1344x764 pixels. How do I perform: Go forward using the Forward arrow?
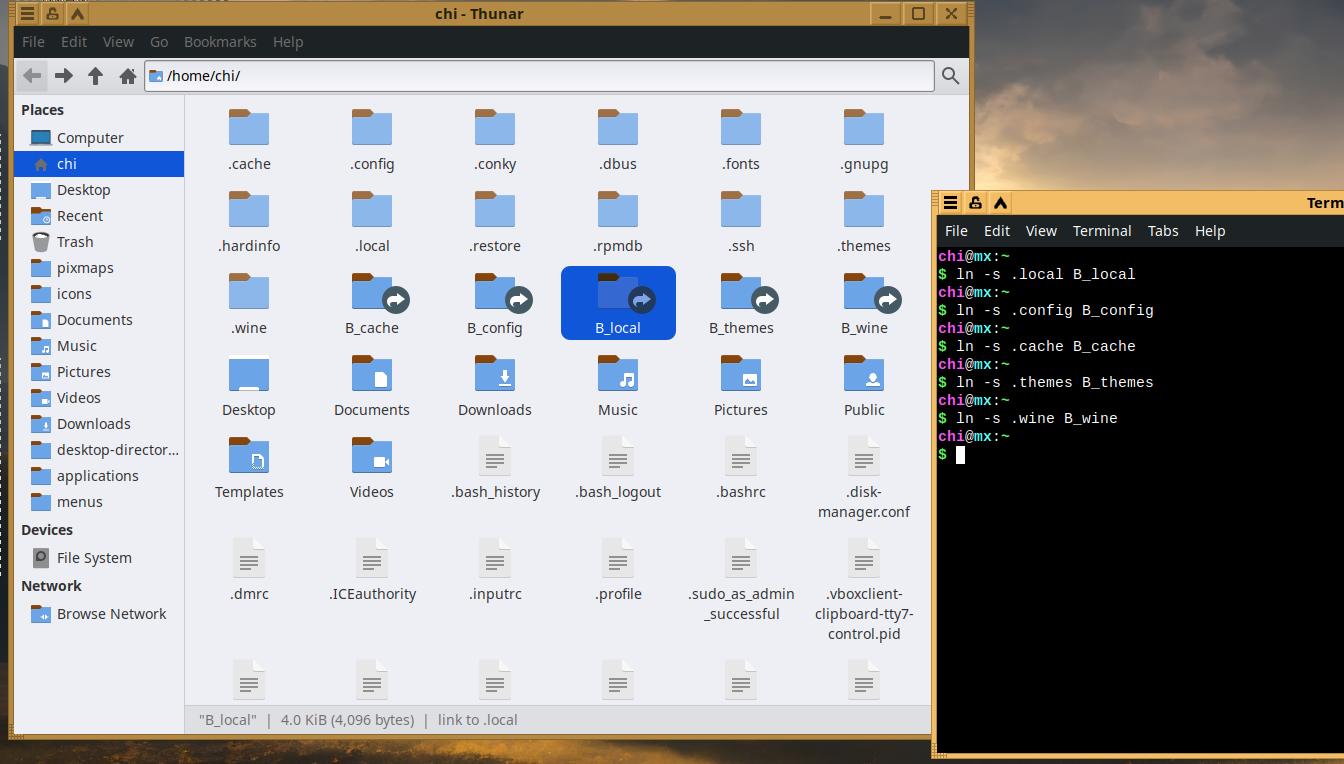coord(64,76)
